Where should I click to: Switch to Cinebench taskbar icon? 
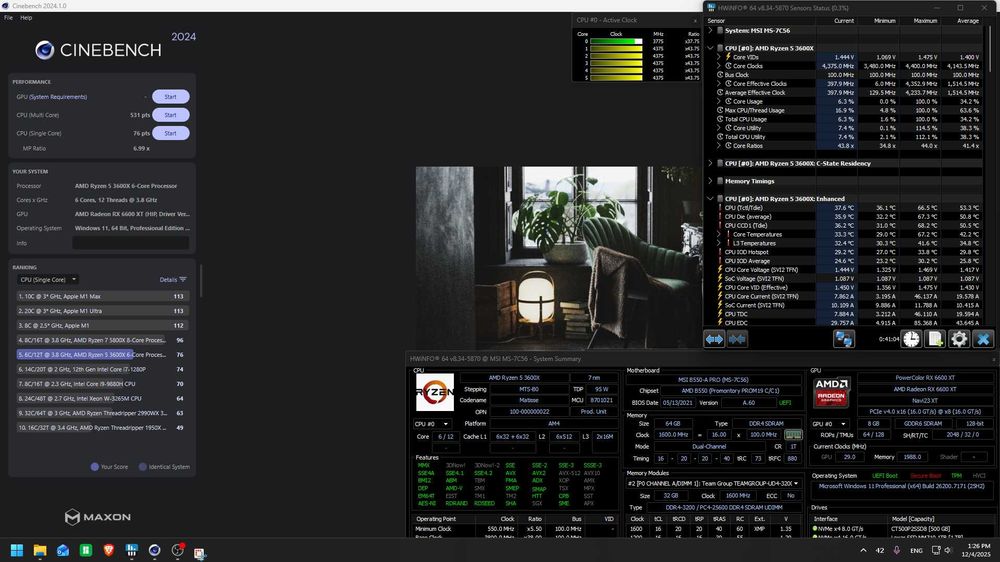154,551
